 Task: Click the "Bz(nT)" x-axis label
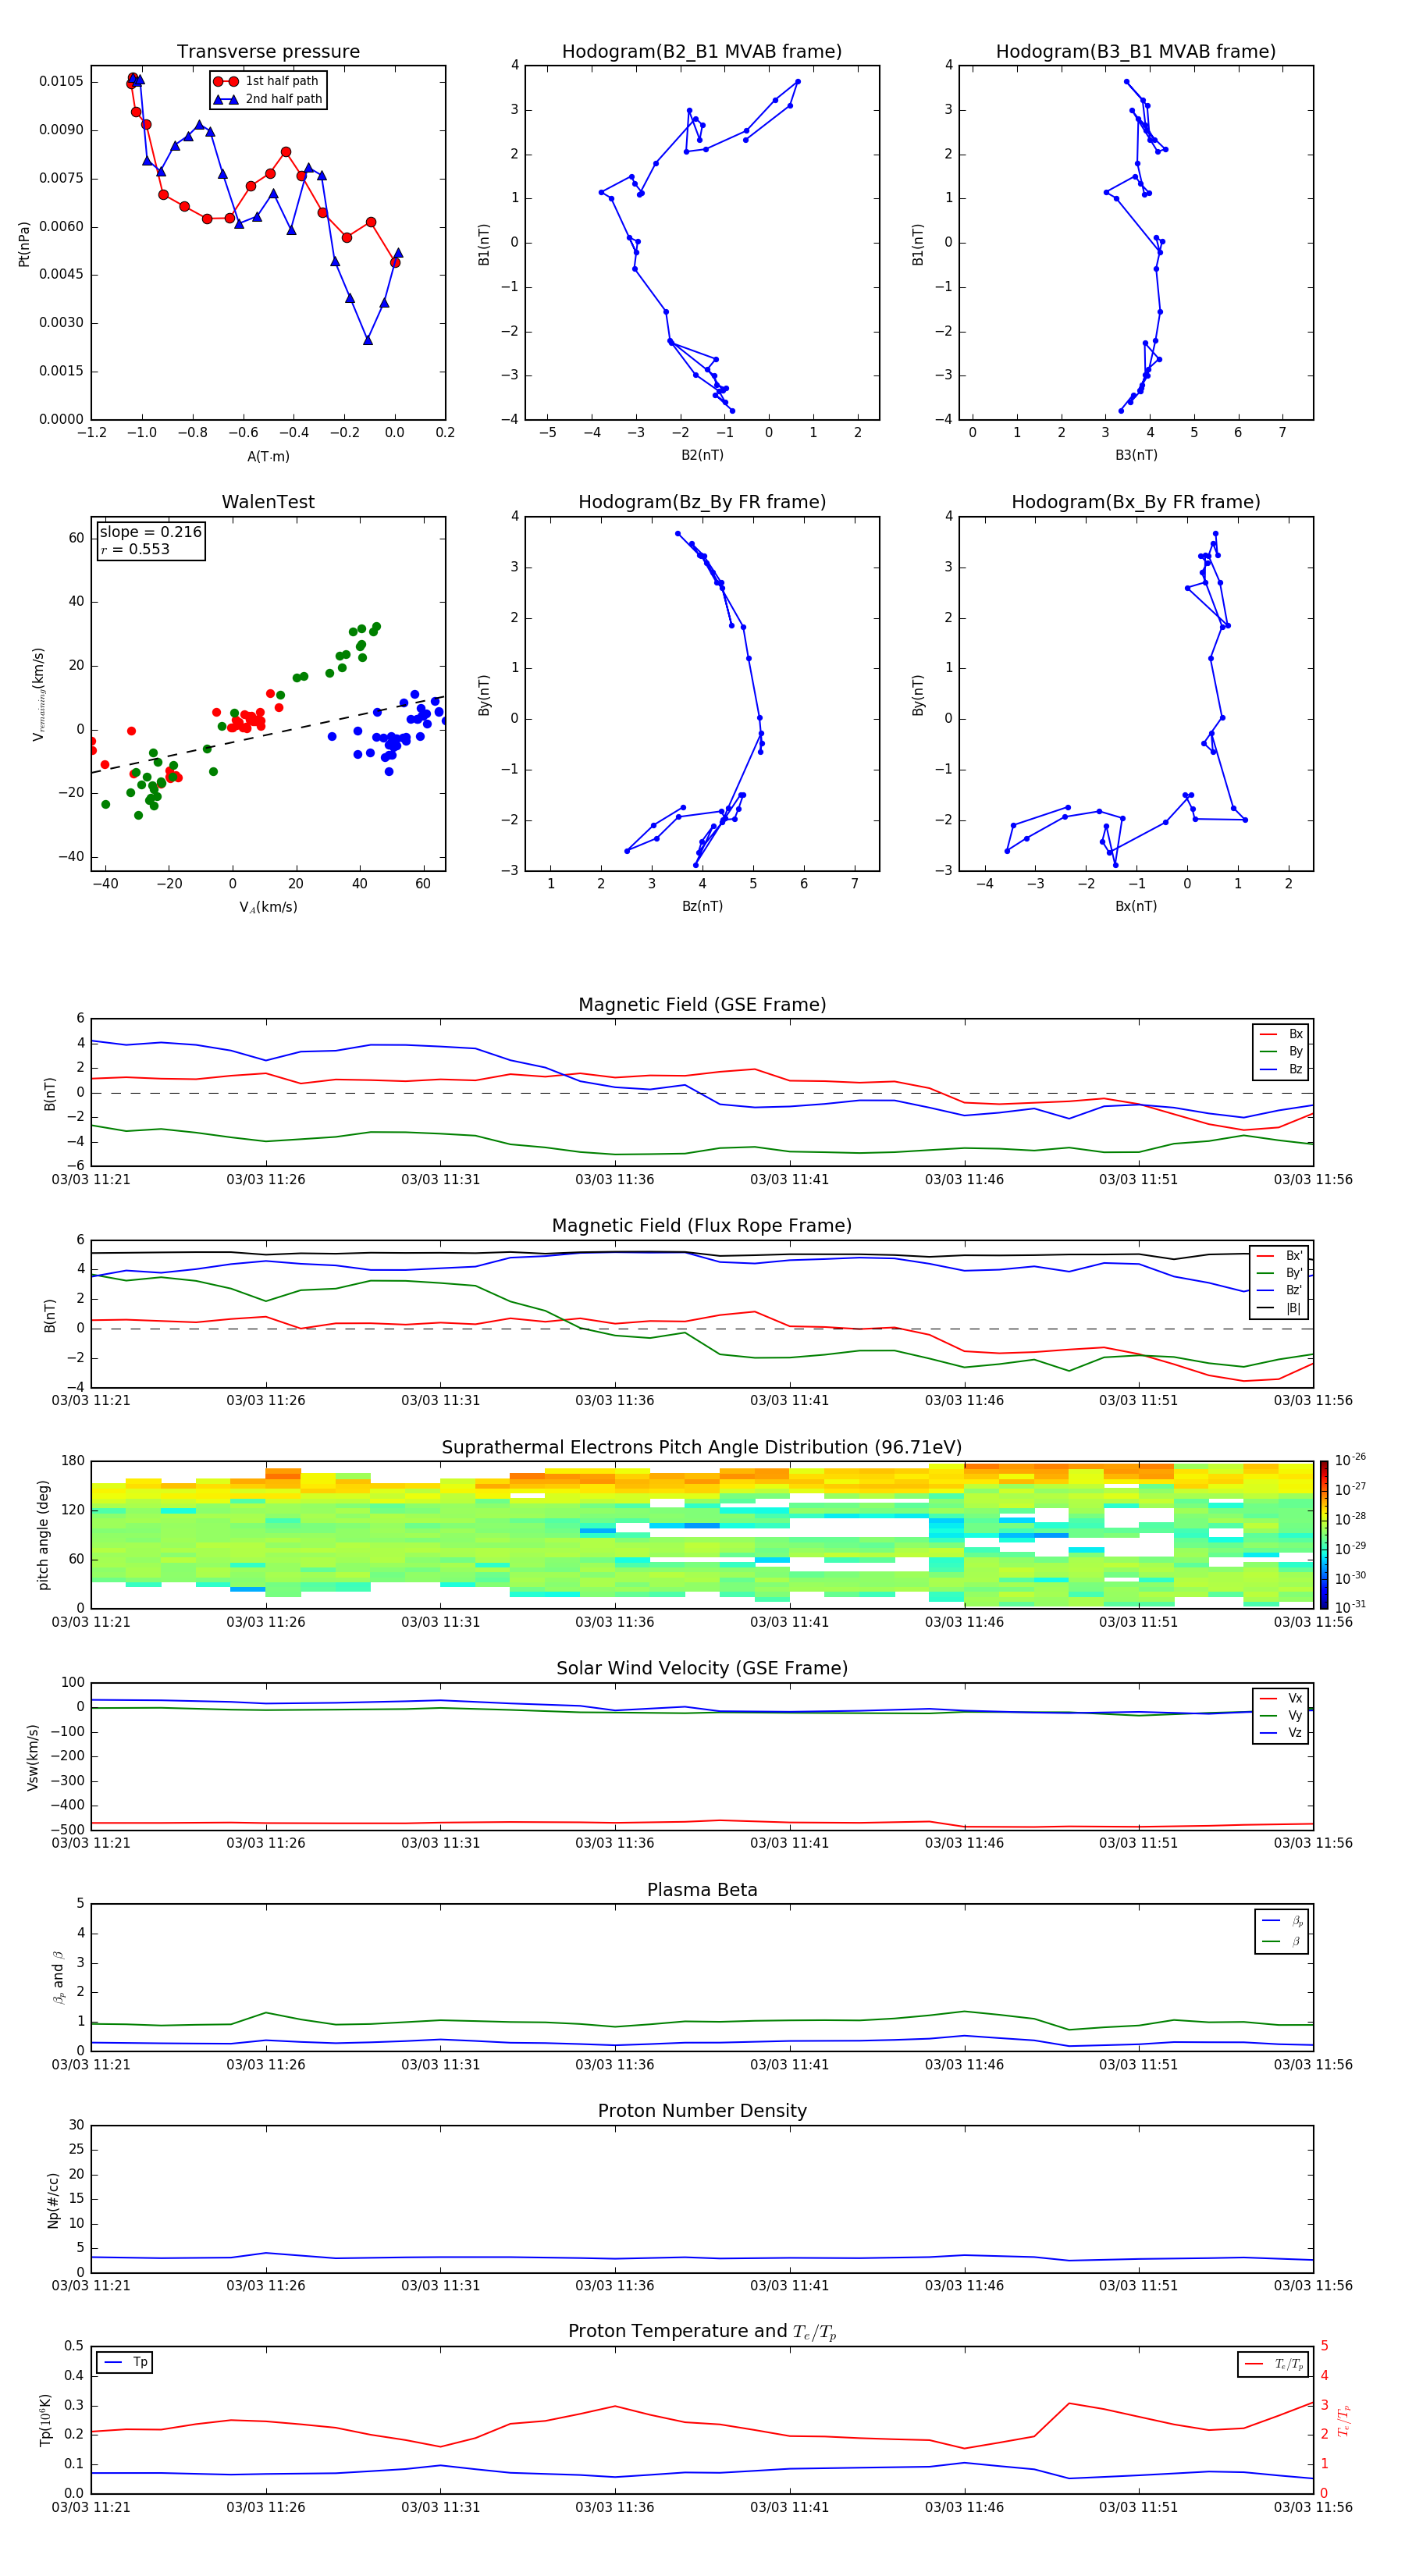702,906
